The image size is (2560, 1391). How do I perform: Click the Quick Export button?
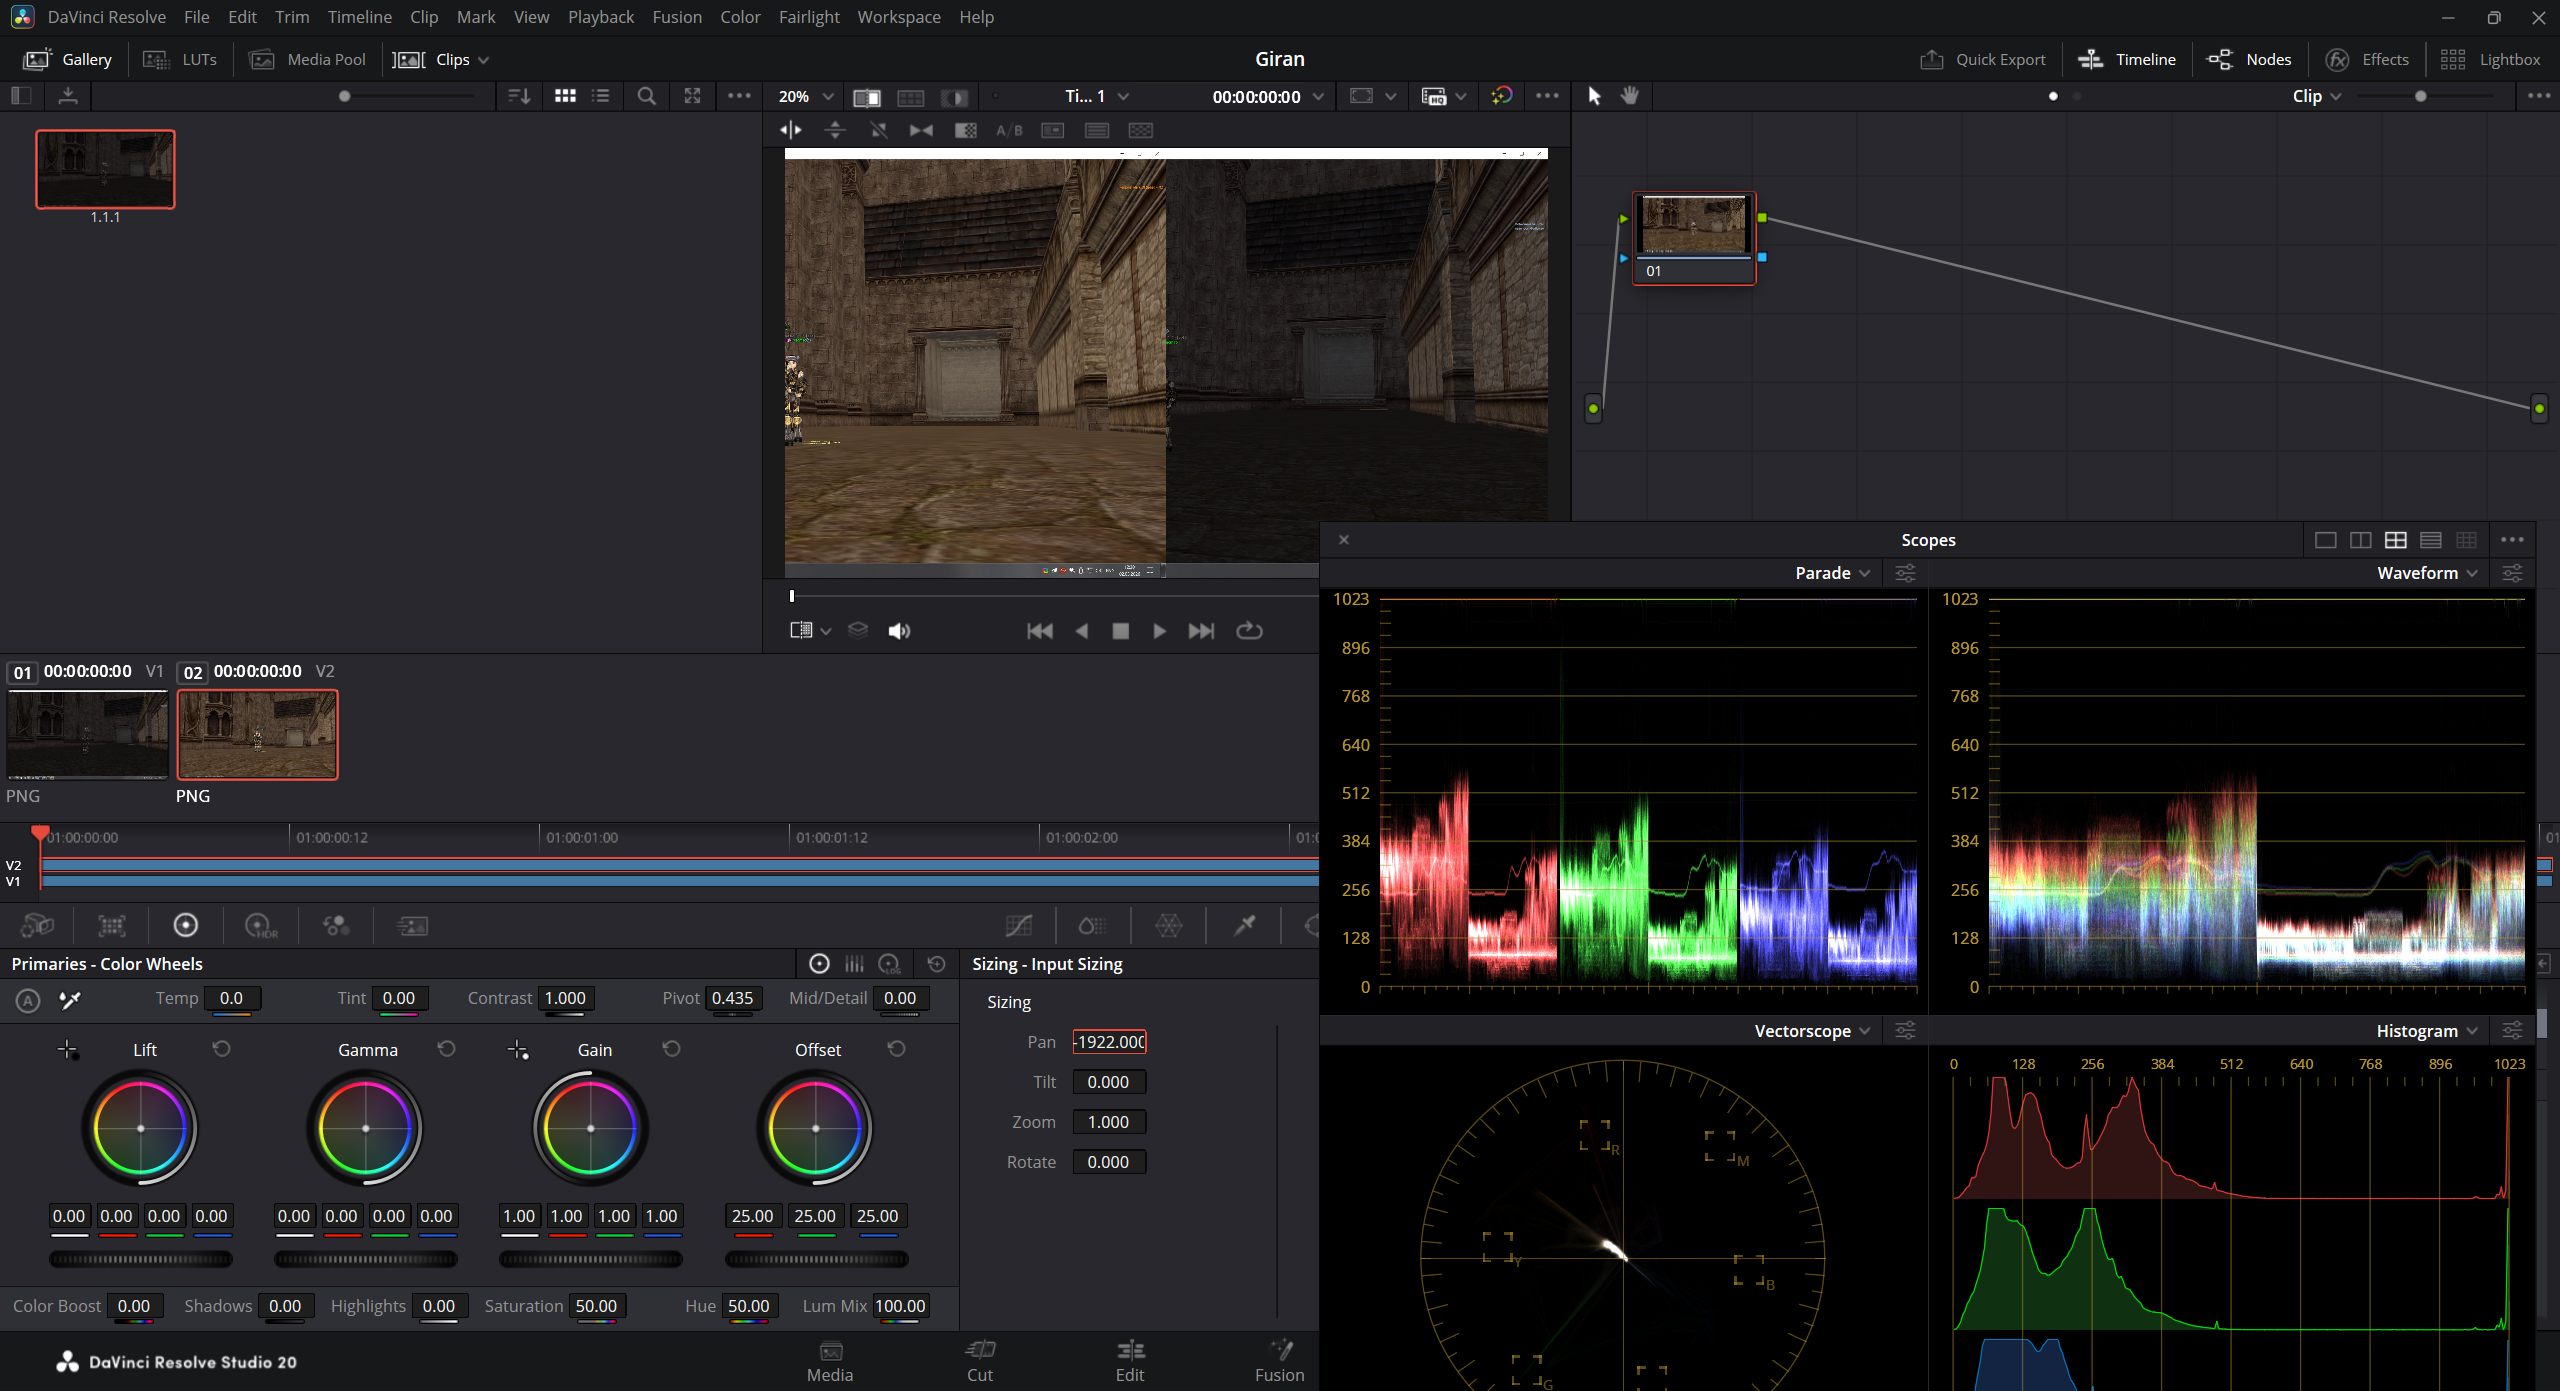pos(1983,59)
